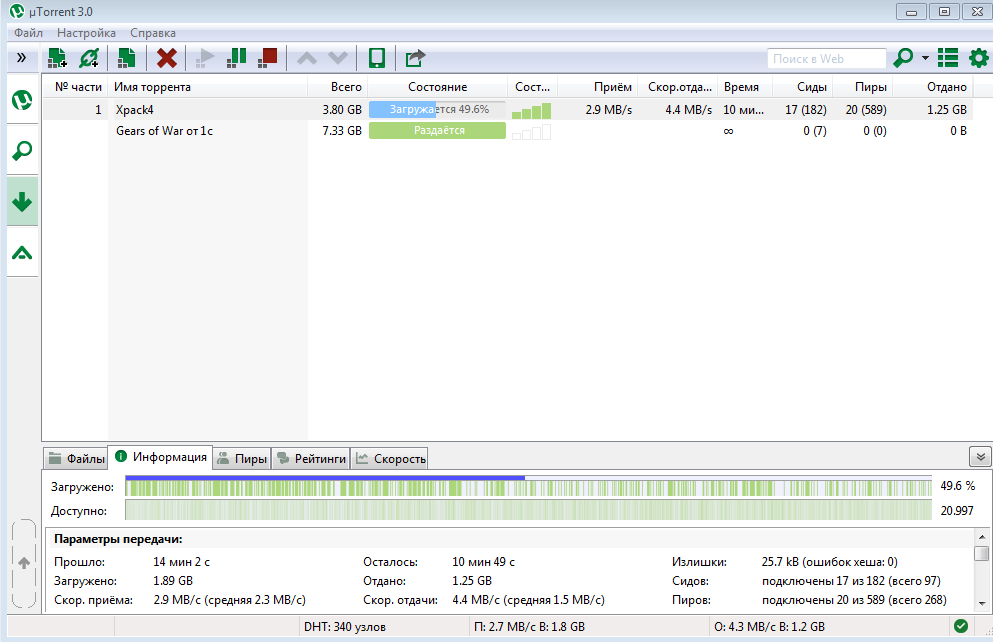
Task: Click Gears of War health bars indicator
Action: point(531,132)
